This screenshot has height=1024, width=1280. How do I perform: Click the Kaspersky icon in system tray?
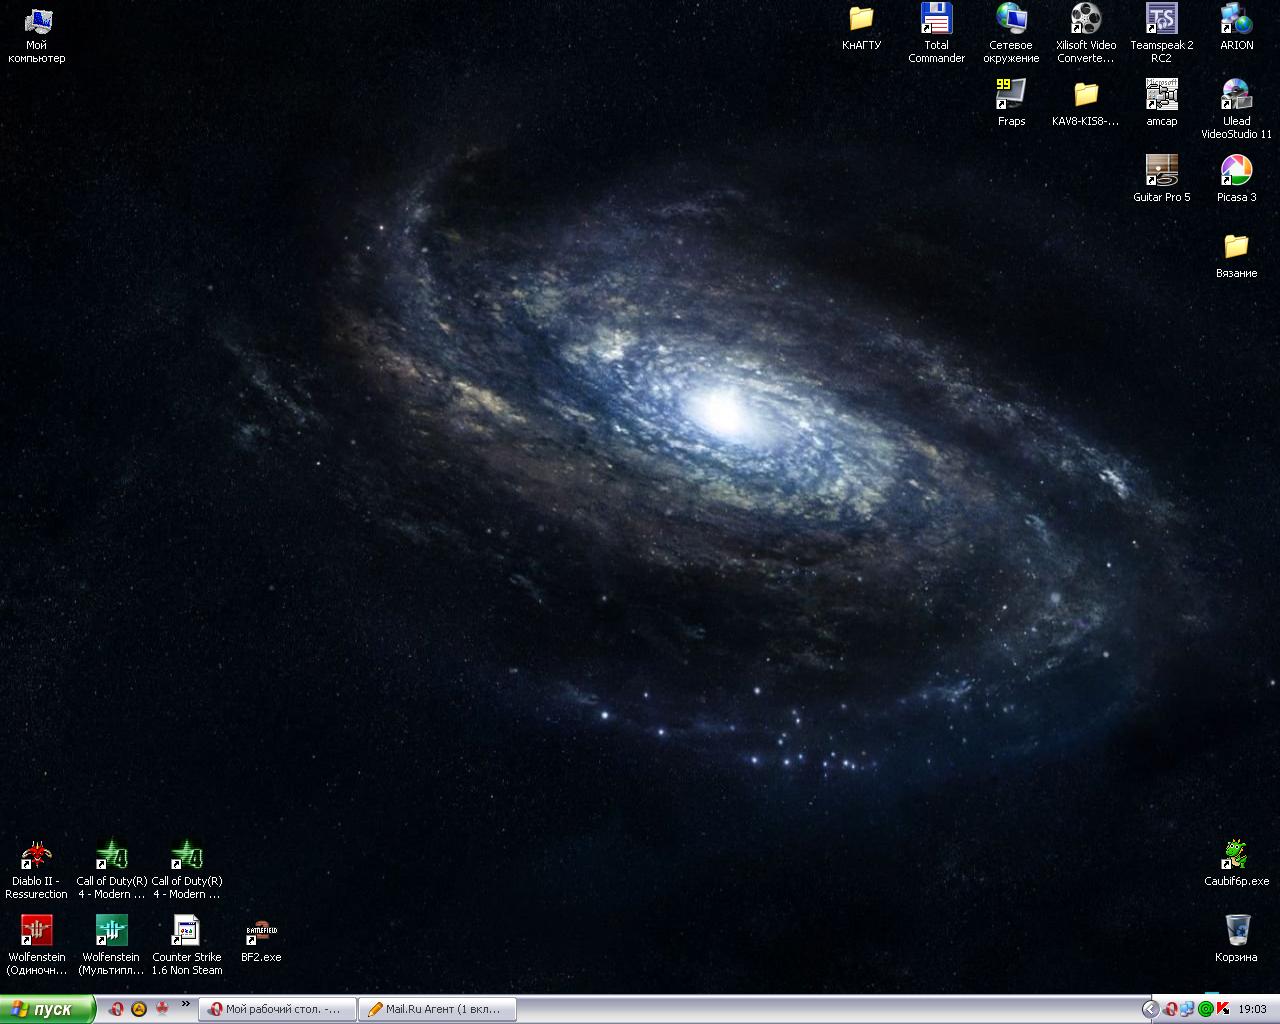(x=1222, y=1009)
